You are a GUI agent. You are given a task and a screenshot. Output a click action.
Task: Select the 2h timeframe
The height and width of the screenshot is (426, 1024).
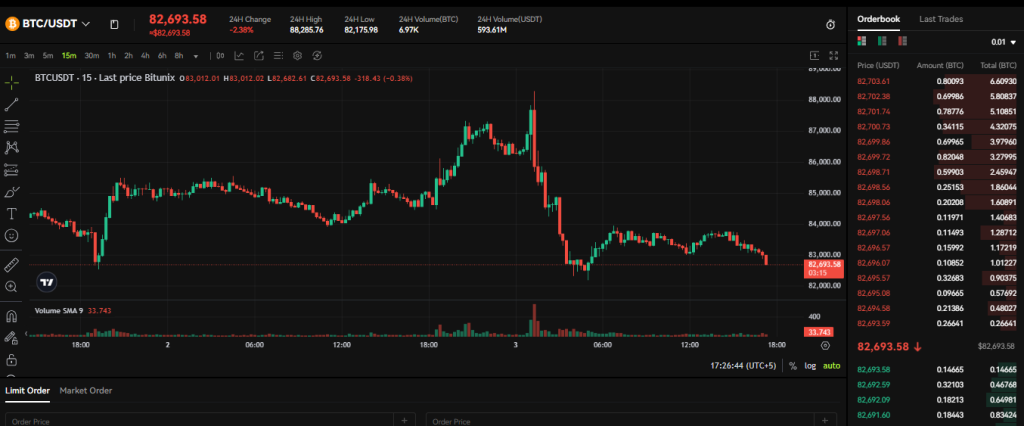[x=129, y=56]
